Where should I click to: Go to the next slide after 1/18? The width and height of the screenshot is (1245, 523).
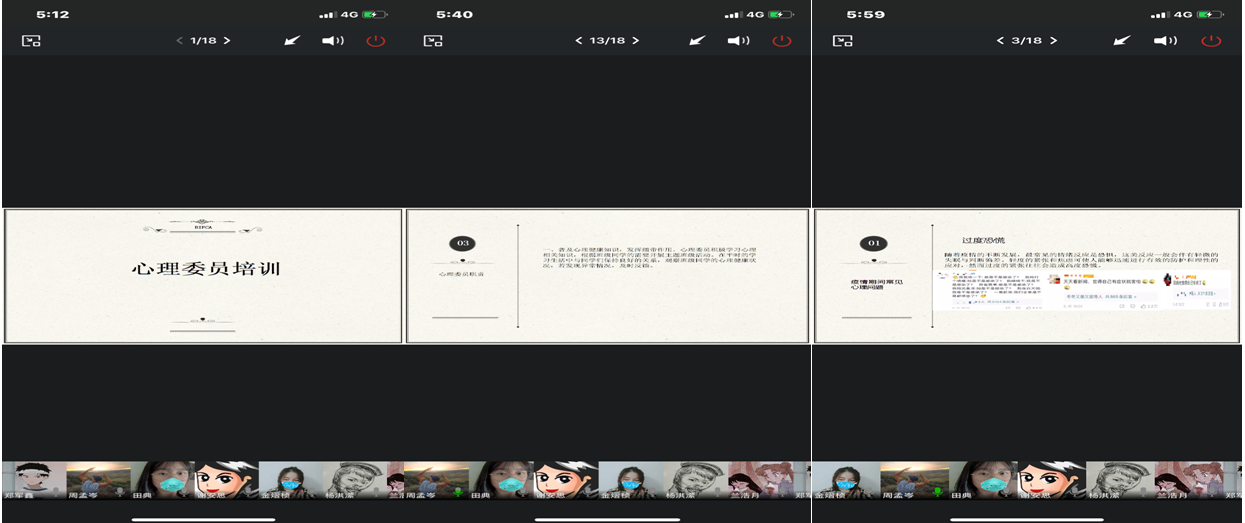click(x=227, y=41)
